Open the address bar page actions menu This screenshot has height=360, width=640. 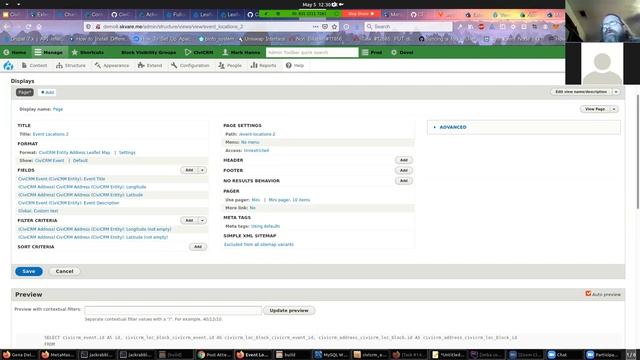point(316,27)
